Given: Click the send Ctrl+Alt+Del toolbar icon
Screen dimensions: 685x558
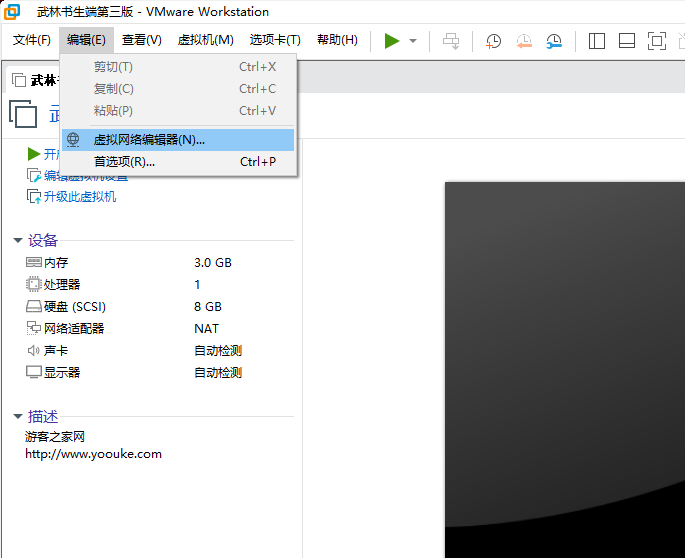Looking at the screenshot, I should [451, 41].
